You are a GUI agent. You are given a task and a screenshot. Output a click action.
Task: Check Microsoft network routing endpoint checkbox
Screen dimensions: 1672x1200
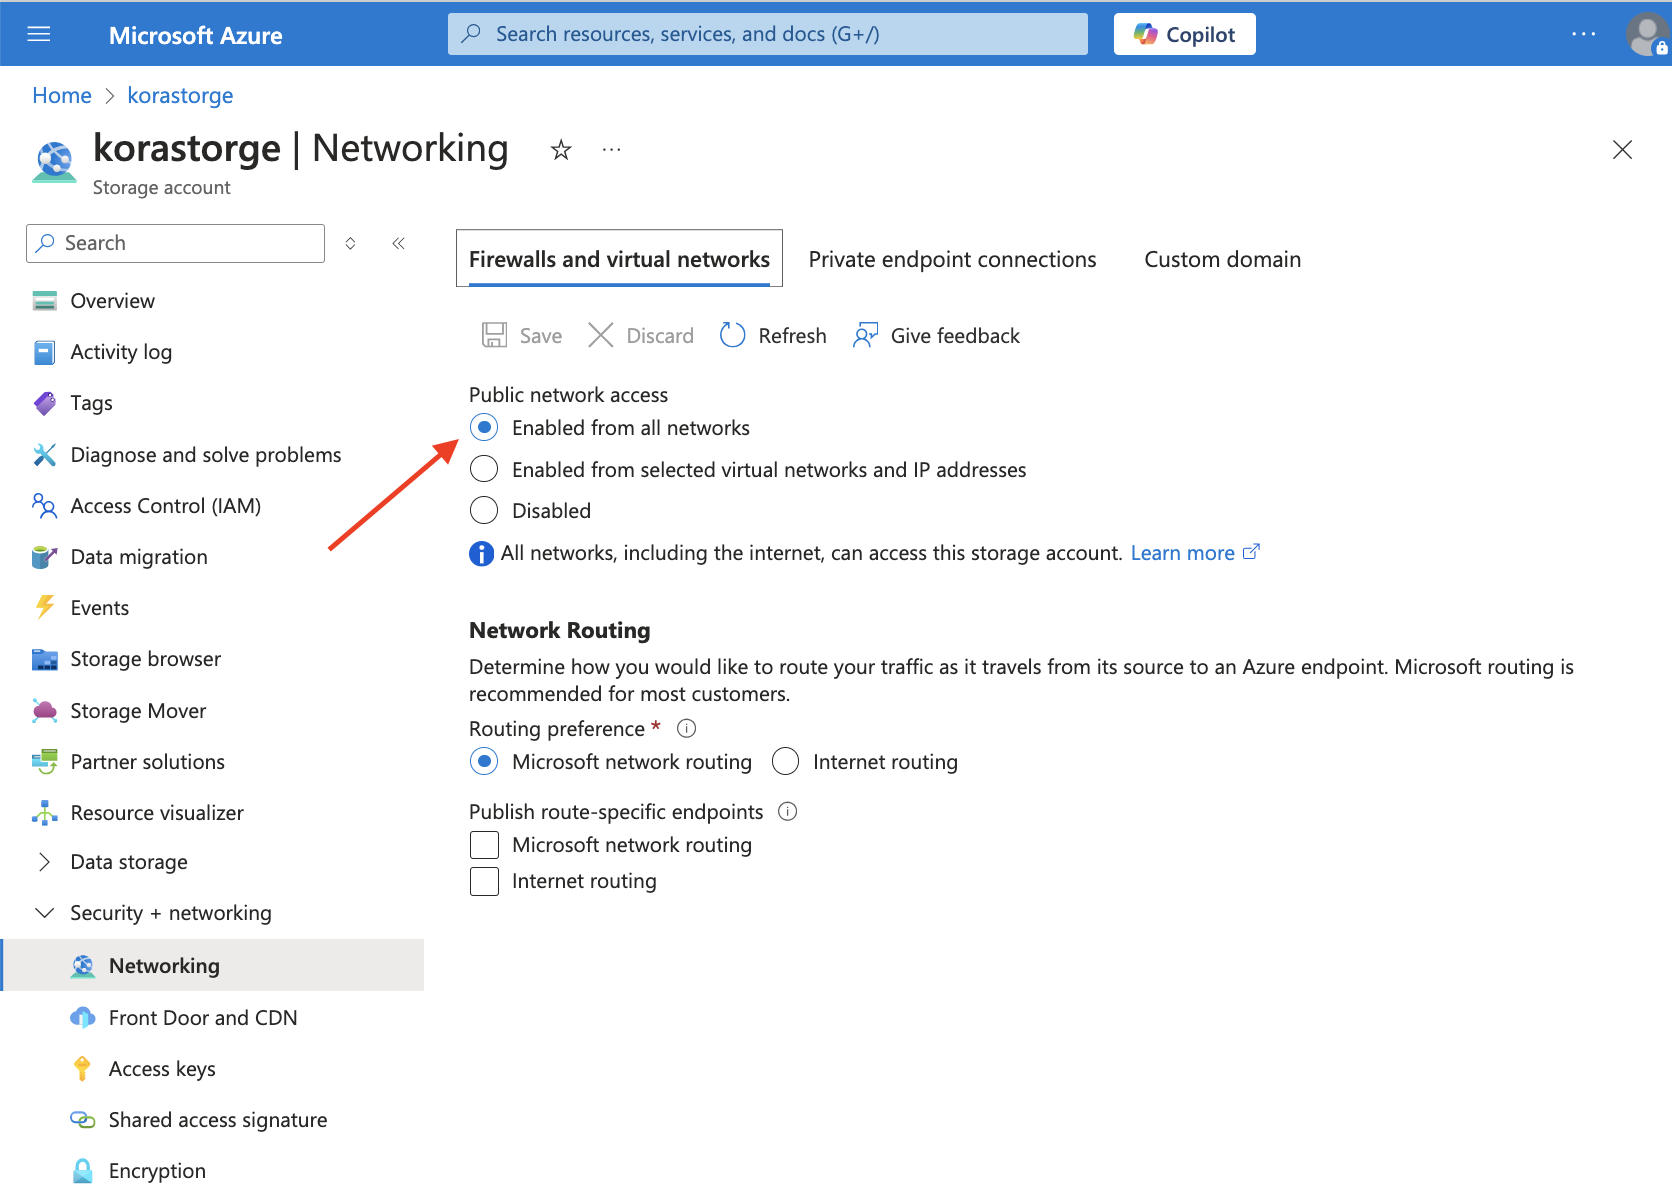click(484, 845)
